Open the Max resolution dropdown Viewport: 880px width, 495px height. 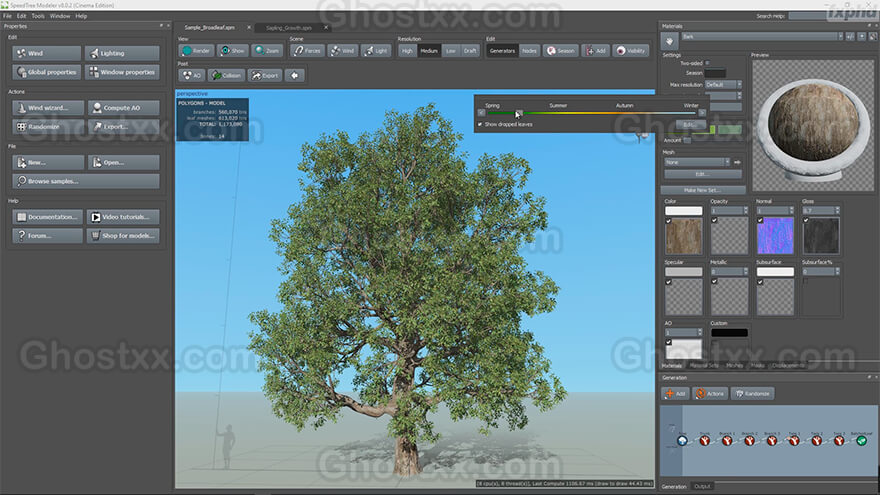click(723, 85)
